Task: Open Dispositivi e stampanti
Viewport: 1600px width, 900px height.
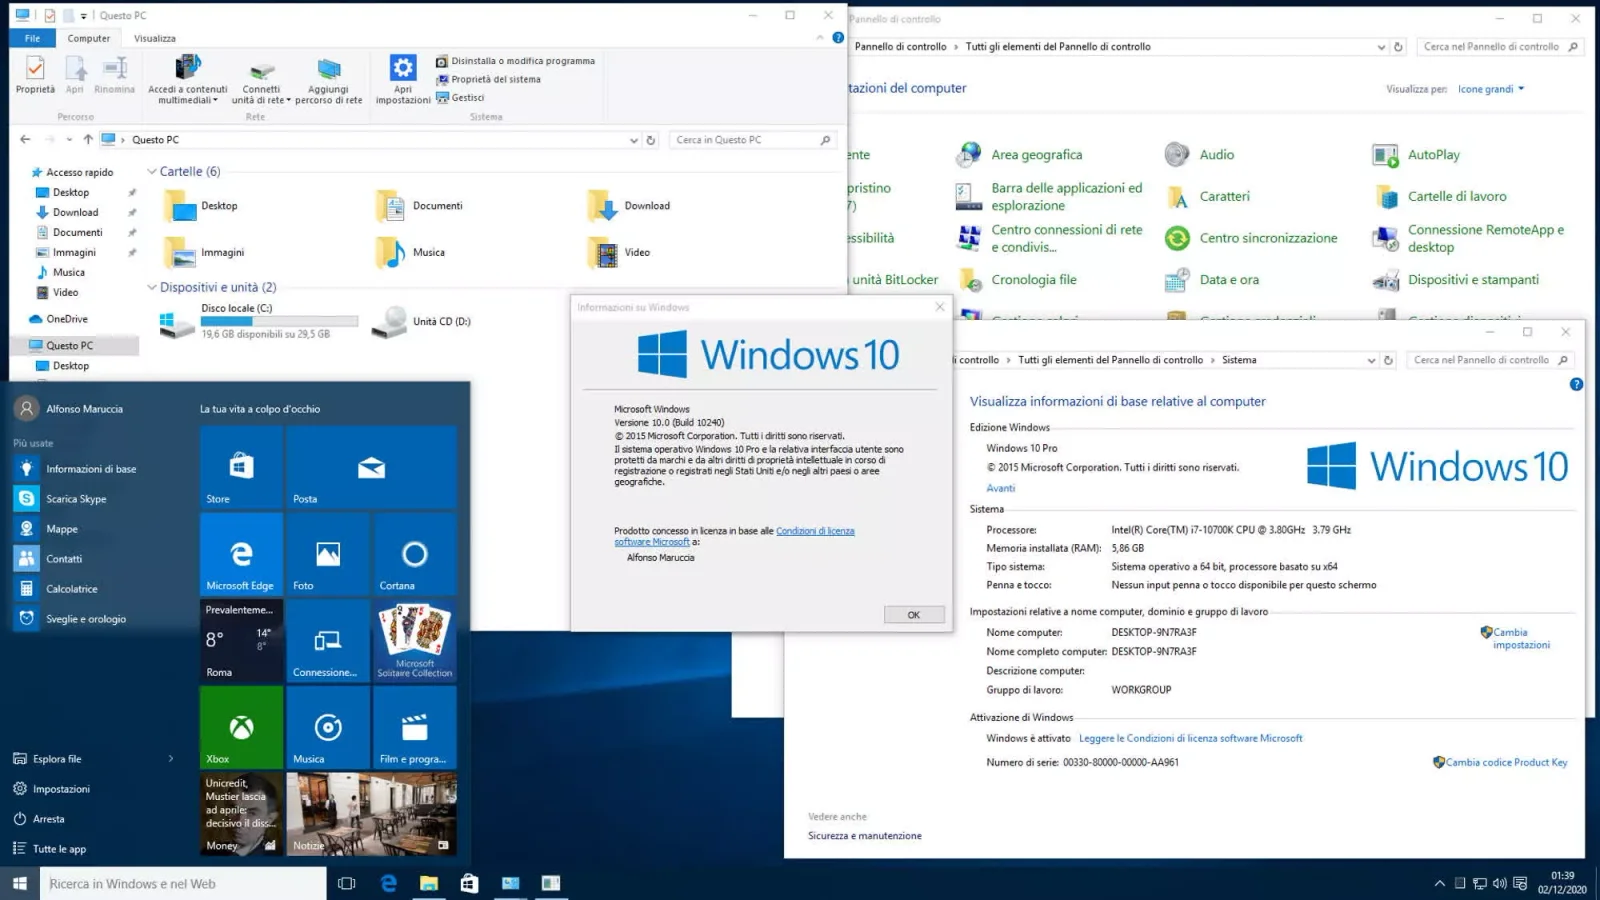Action: pyautogui.click(x=1473, y=279)
